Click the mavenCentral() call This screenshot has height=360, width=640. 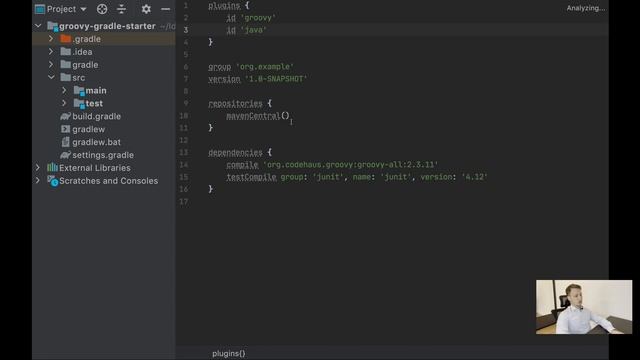(258, 116)
